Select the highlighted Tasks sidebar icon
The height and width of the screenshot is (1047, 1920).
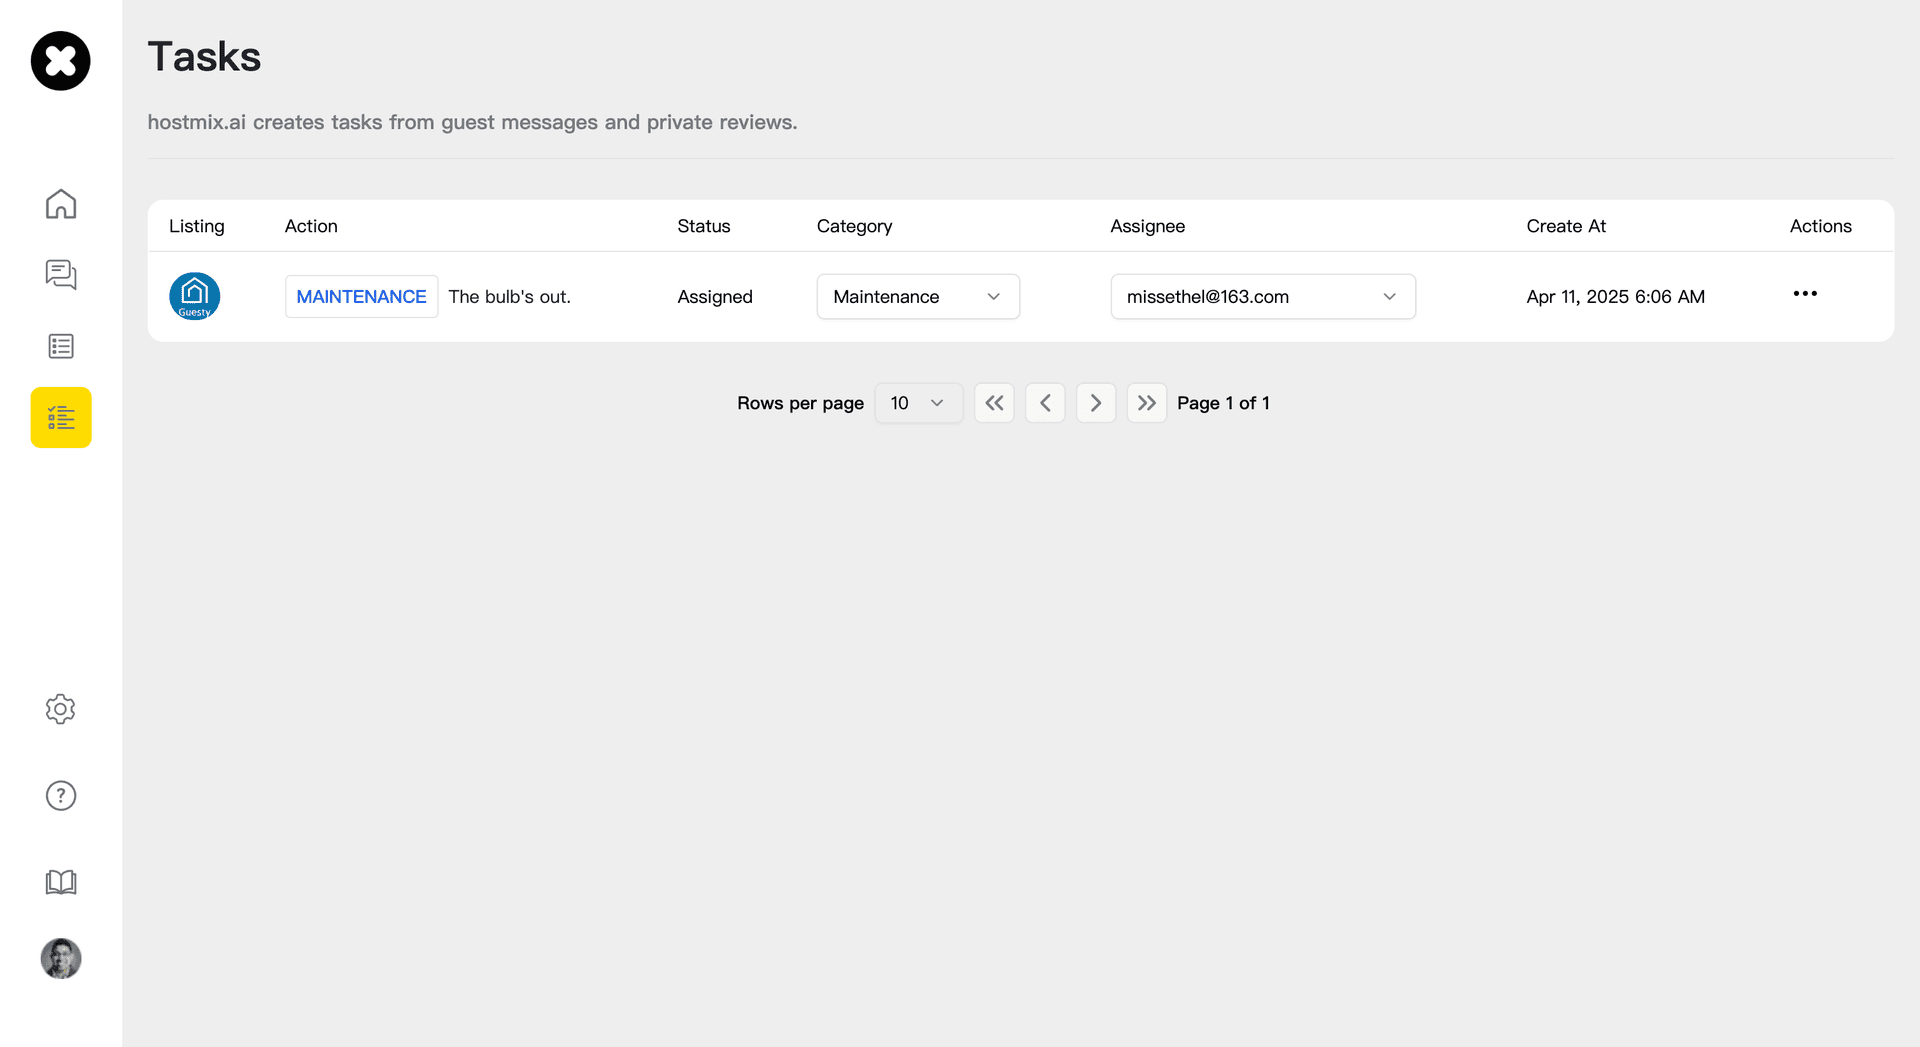tap(61, 417)
